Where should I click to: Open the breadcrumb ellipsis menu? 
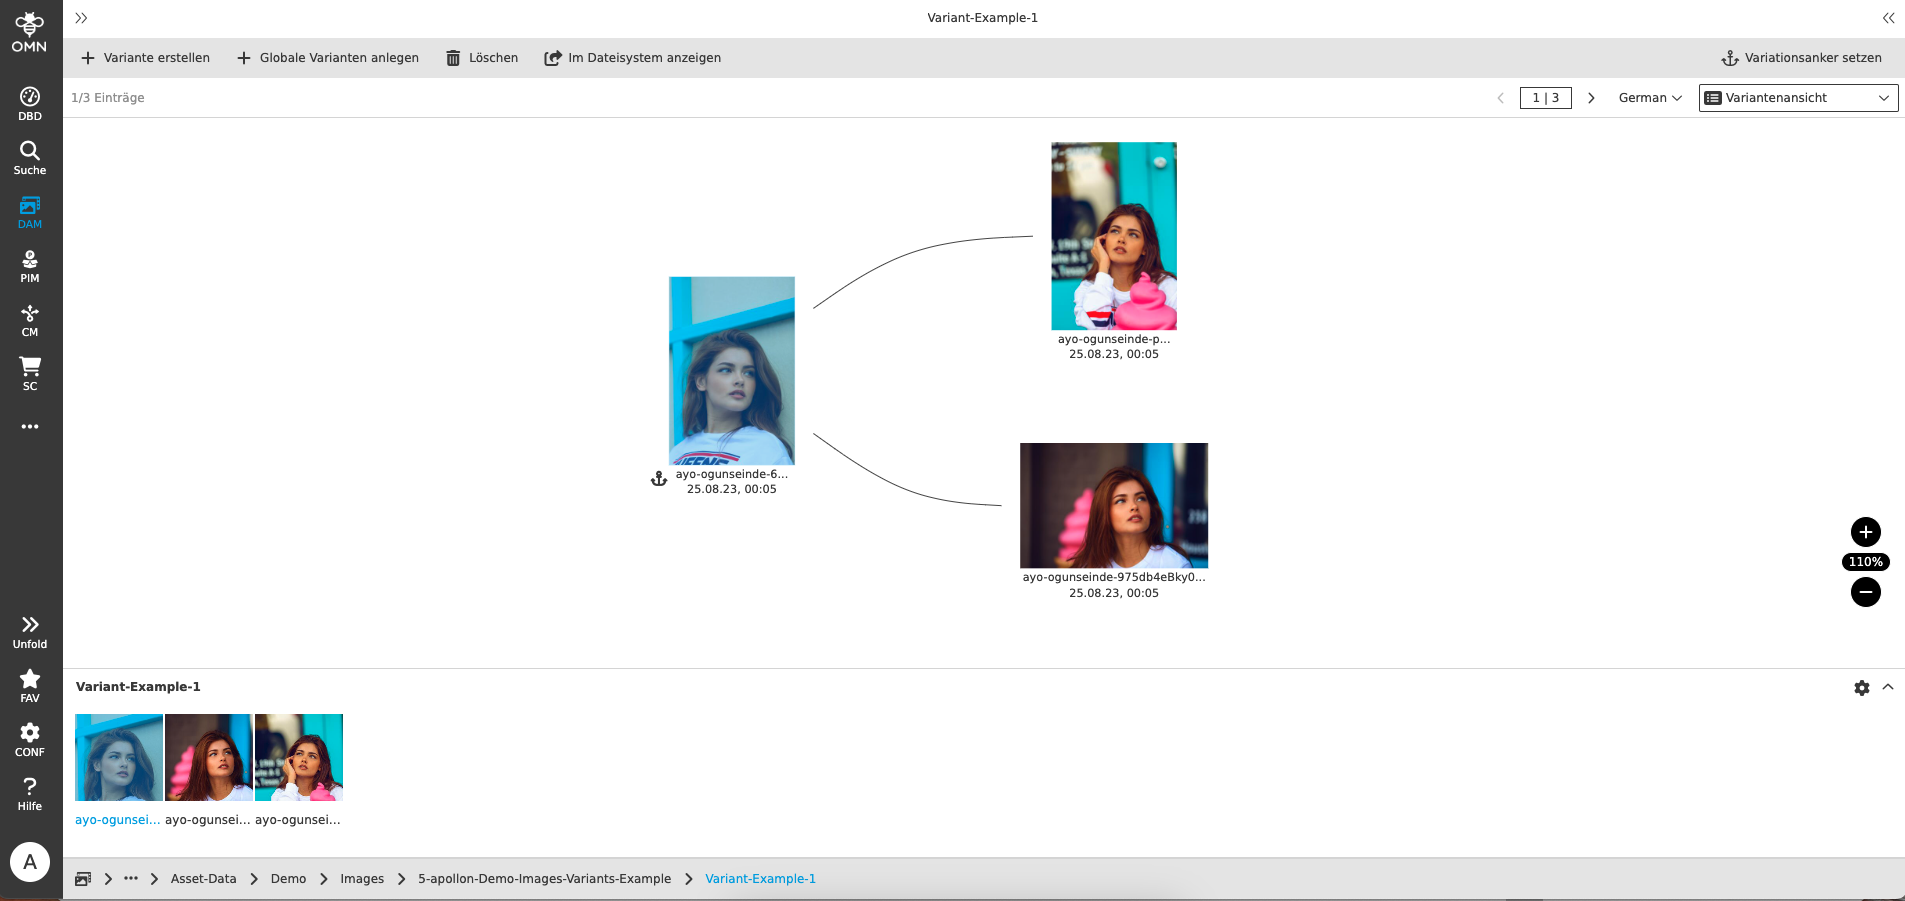[x=130, y=878]
